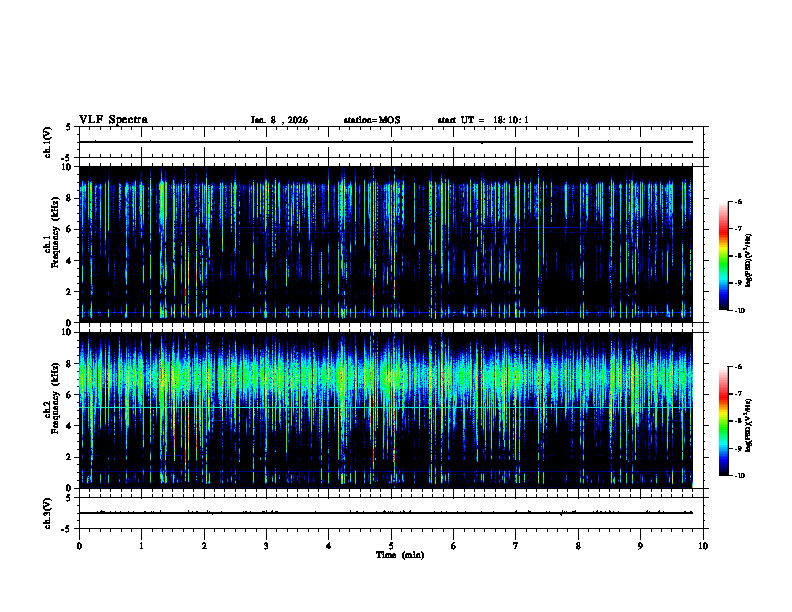Click the ch.3(V) axis label
792x612 pixels.
pyautogui.click(x=47, y=513)
